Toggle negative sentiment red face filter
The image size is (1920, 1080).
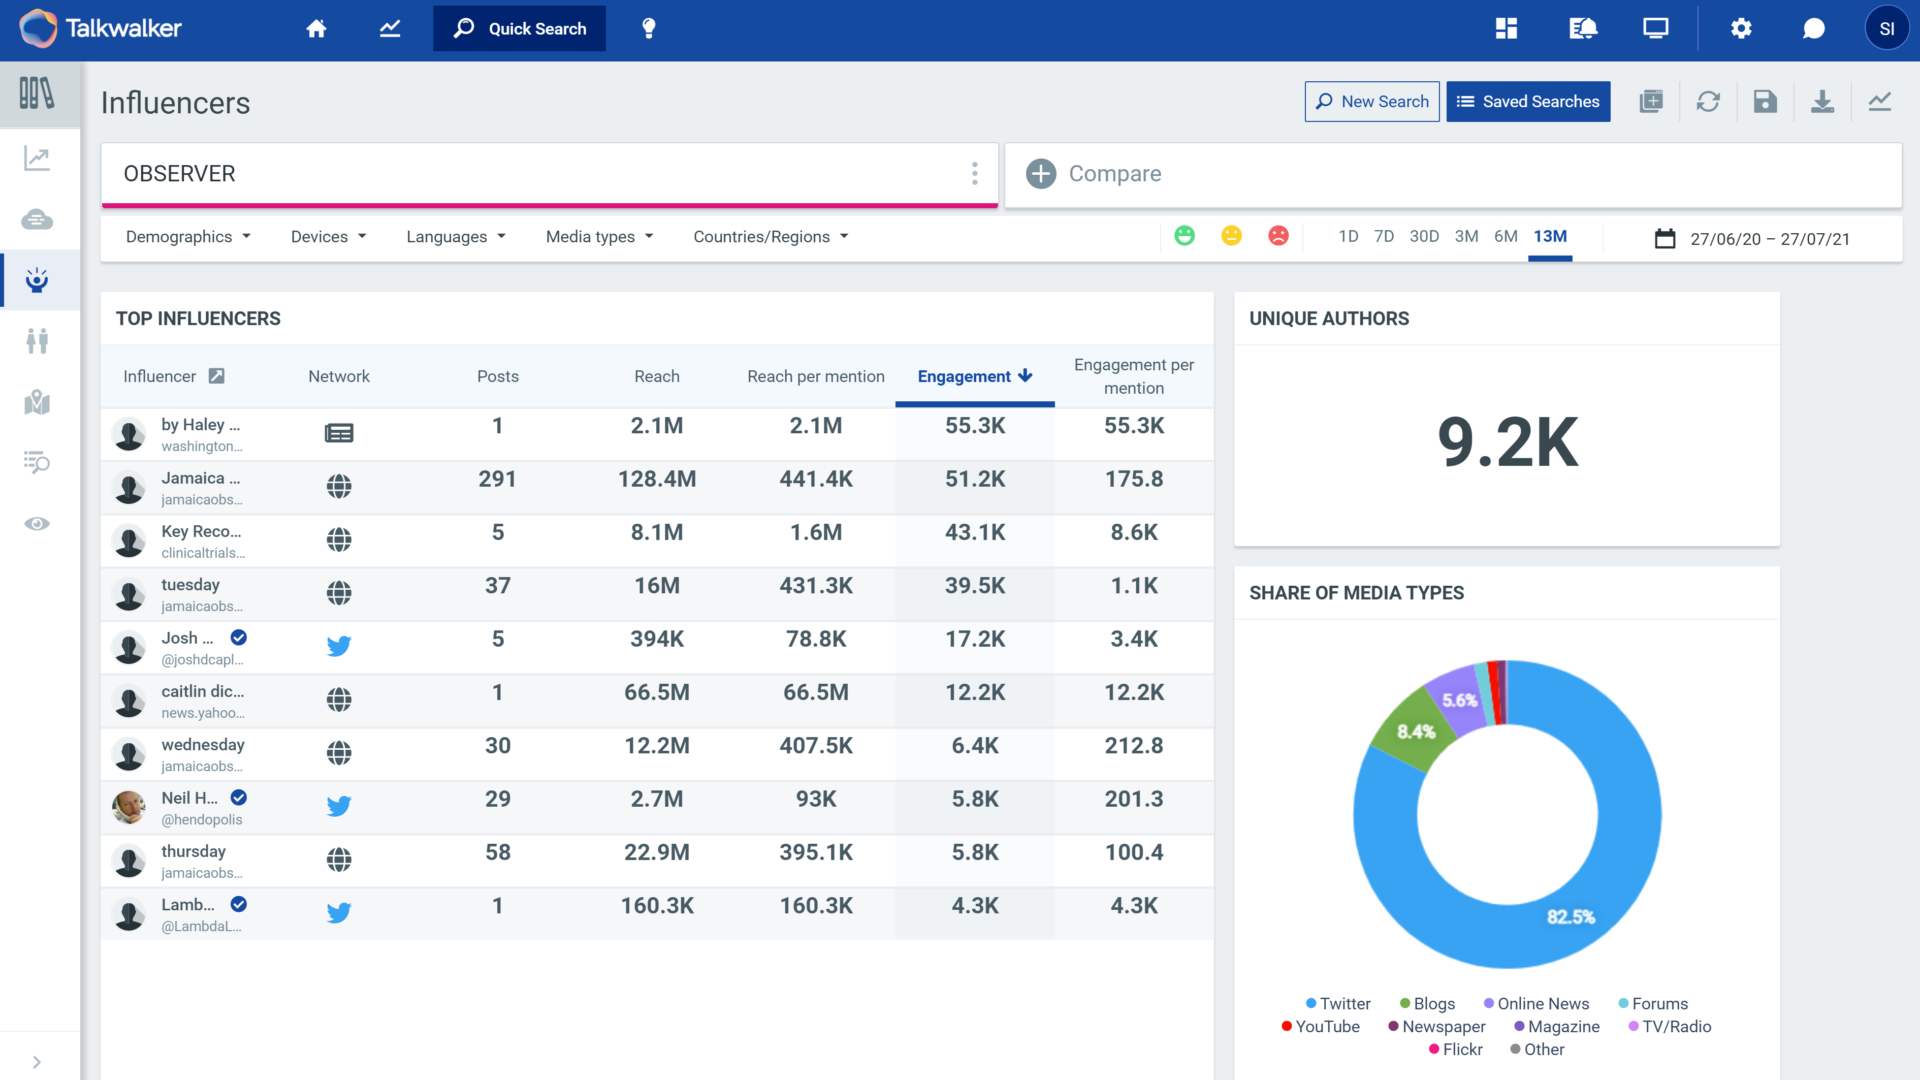click(1278, 236)
